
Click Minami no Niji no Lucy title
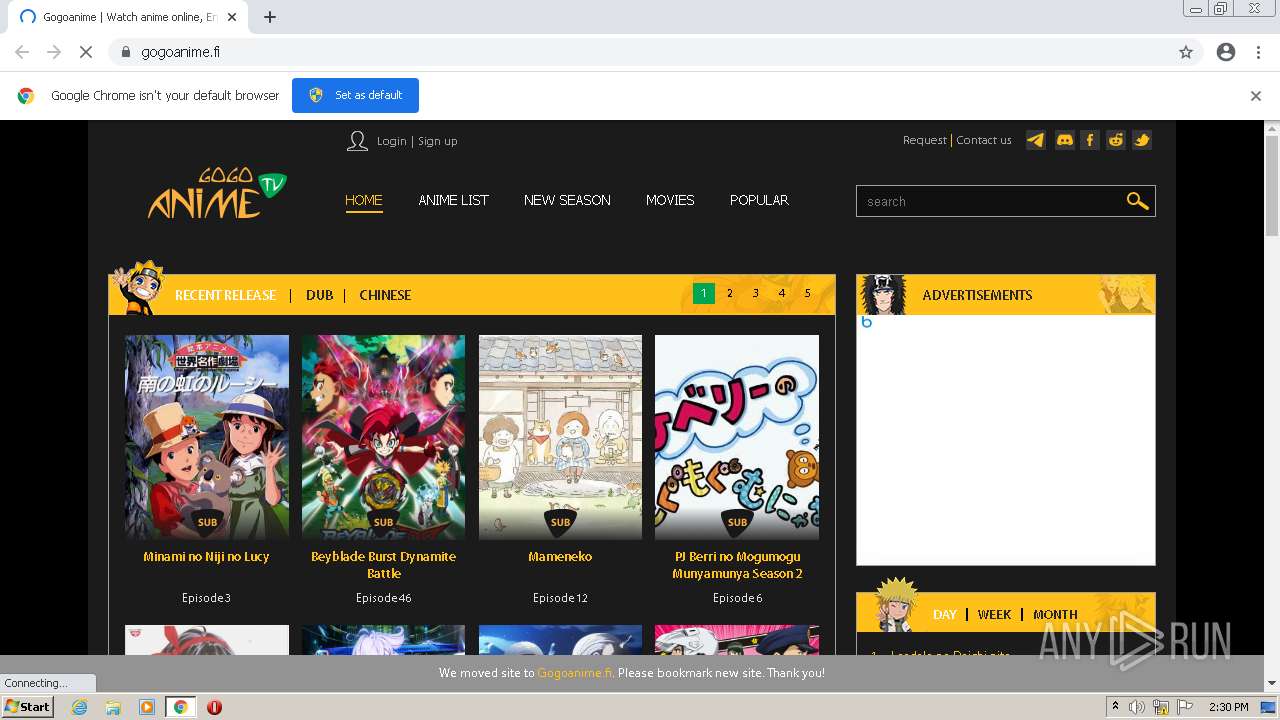click(206, 557)
